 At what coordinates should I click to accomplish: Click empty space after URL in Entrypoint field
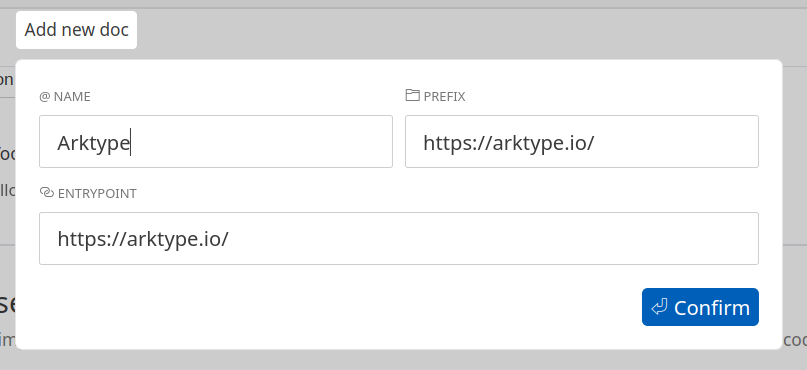click(x=489, y=238)
